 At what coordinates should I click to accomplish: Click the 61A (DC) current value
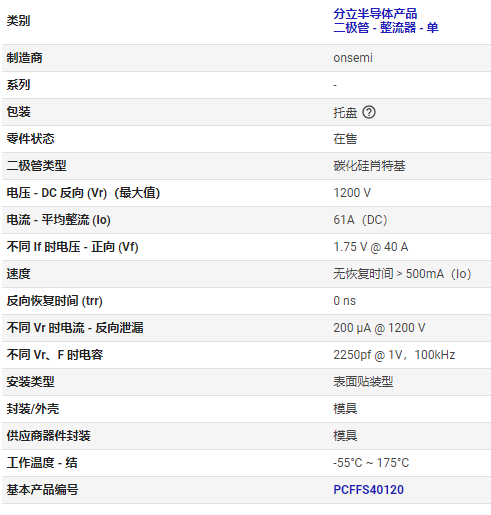(x=360, y=220)
